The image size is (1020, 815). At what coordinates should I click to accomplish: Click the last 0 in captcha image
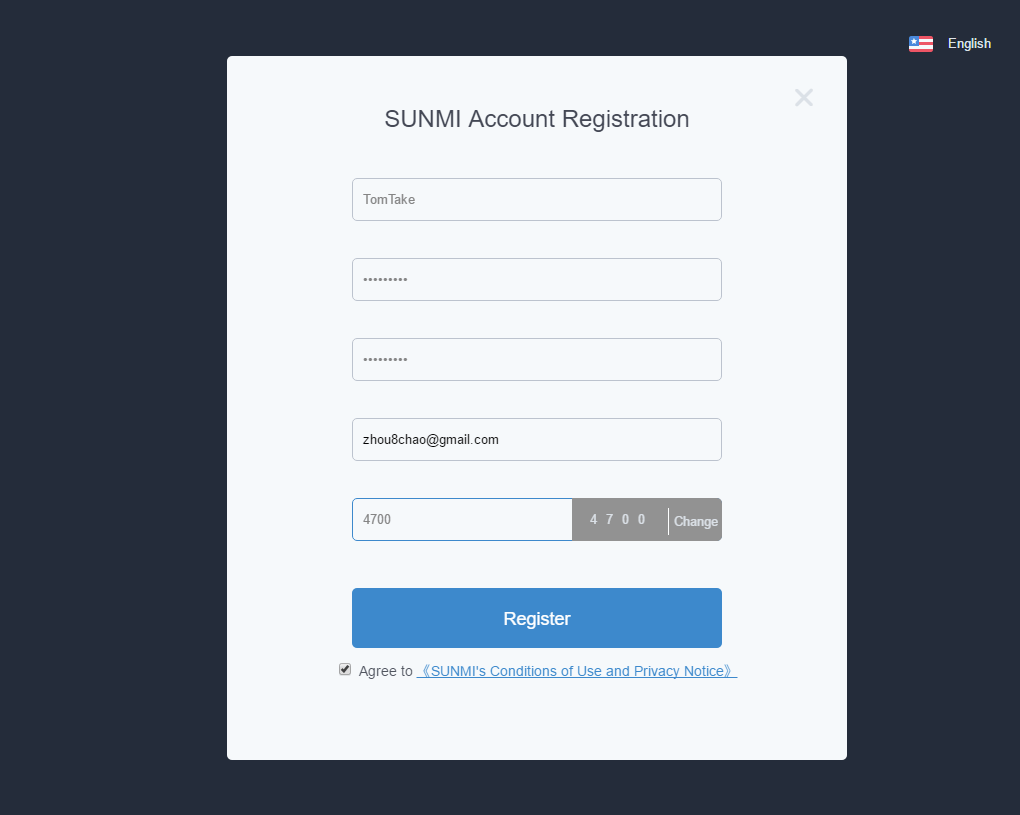coord(641,519)
